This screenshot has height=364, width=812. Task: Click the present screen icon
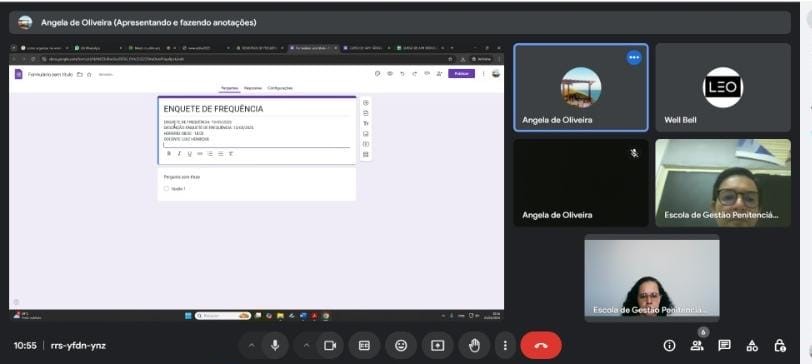(x=438, y=345)
